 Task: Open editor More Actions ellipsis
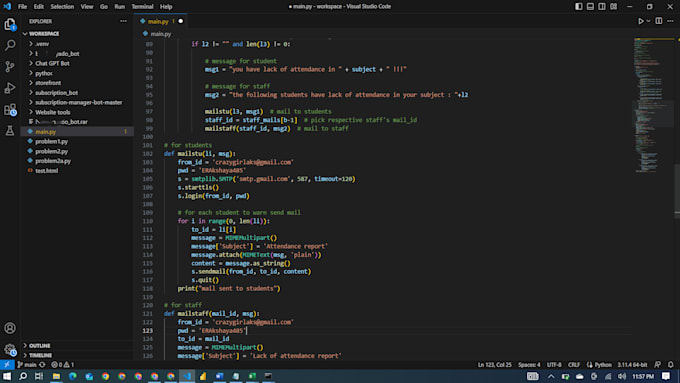[670, 21]
